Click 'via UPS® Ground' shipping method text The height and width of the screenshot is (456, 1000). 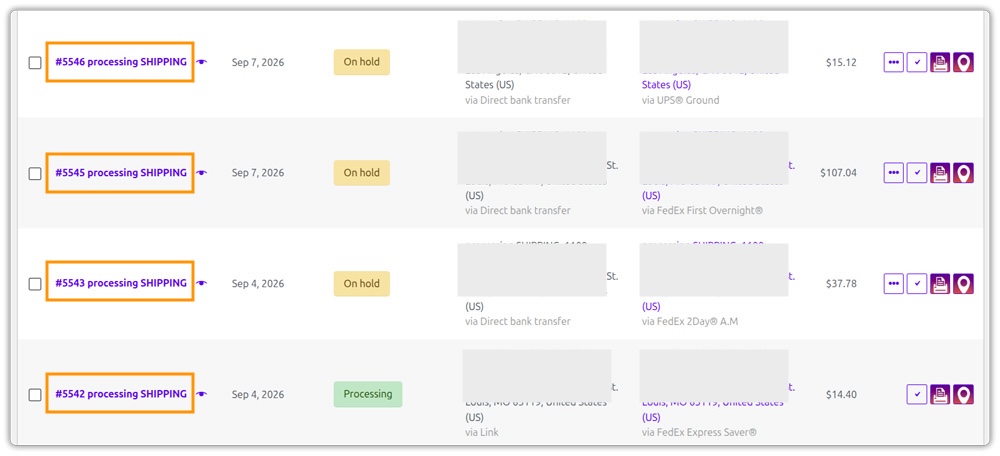(680, 100)
